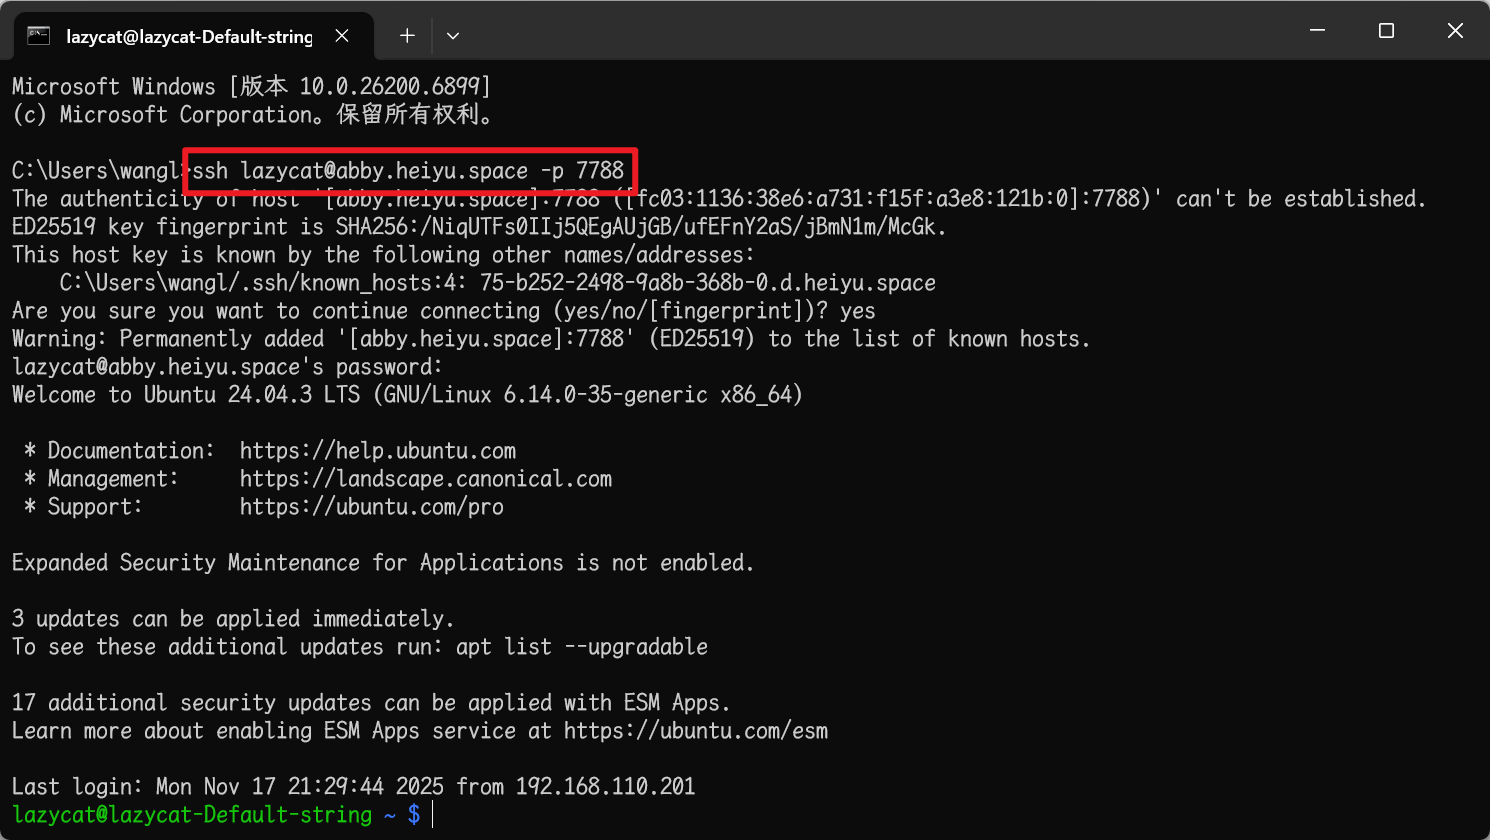Click the '(c) Microsoft Corporation' line
The height and width of the screenshot is (840, 1490).
click(255, 115)
